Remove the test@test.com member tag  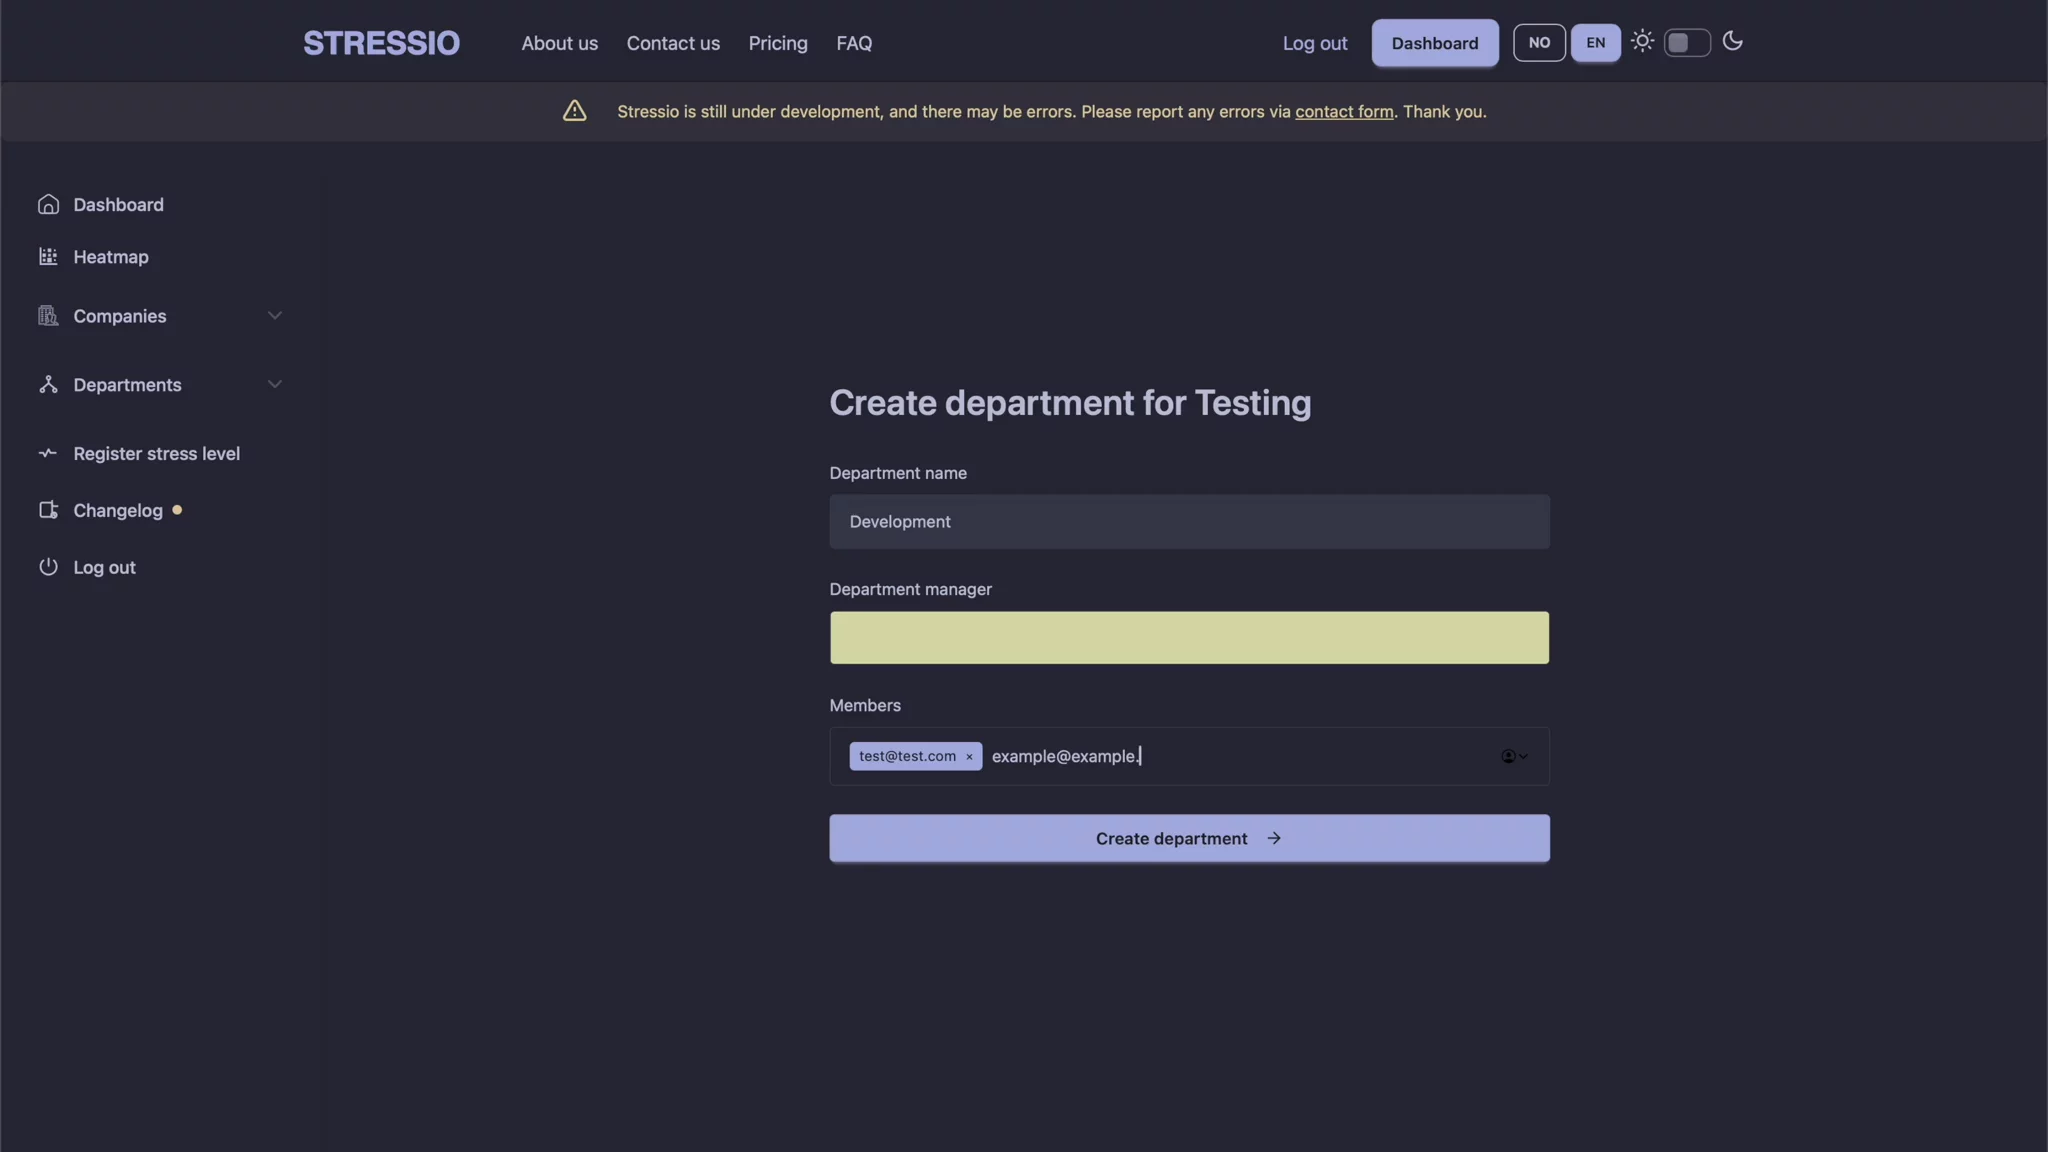coord(969,757)
